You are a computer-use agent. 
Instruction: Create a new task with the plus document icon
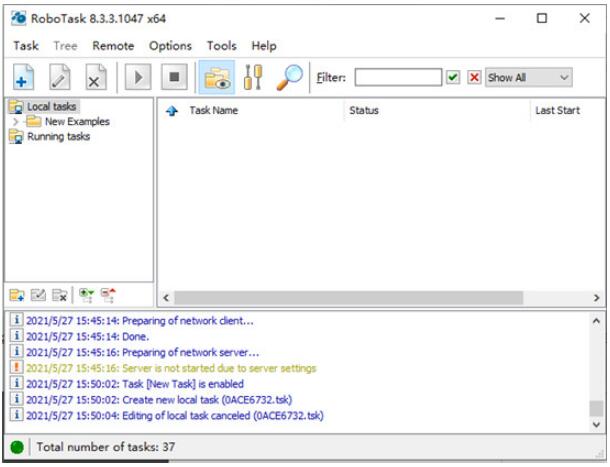point(23,77)
